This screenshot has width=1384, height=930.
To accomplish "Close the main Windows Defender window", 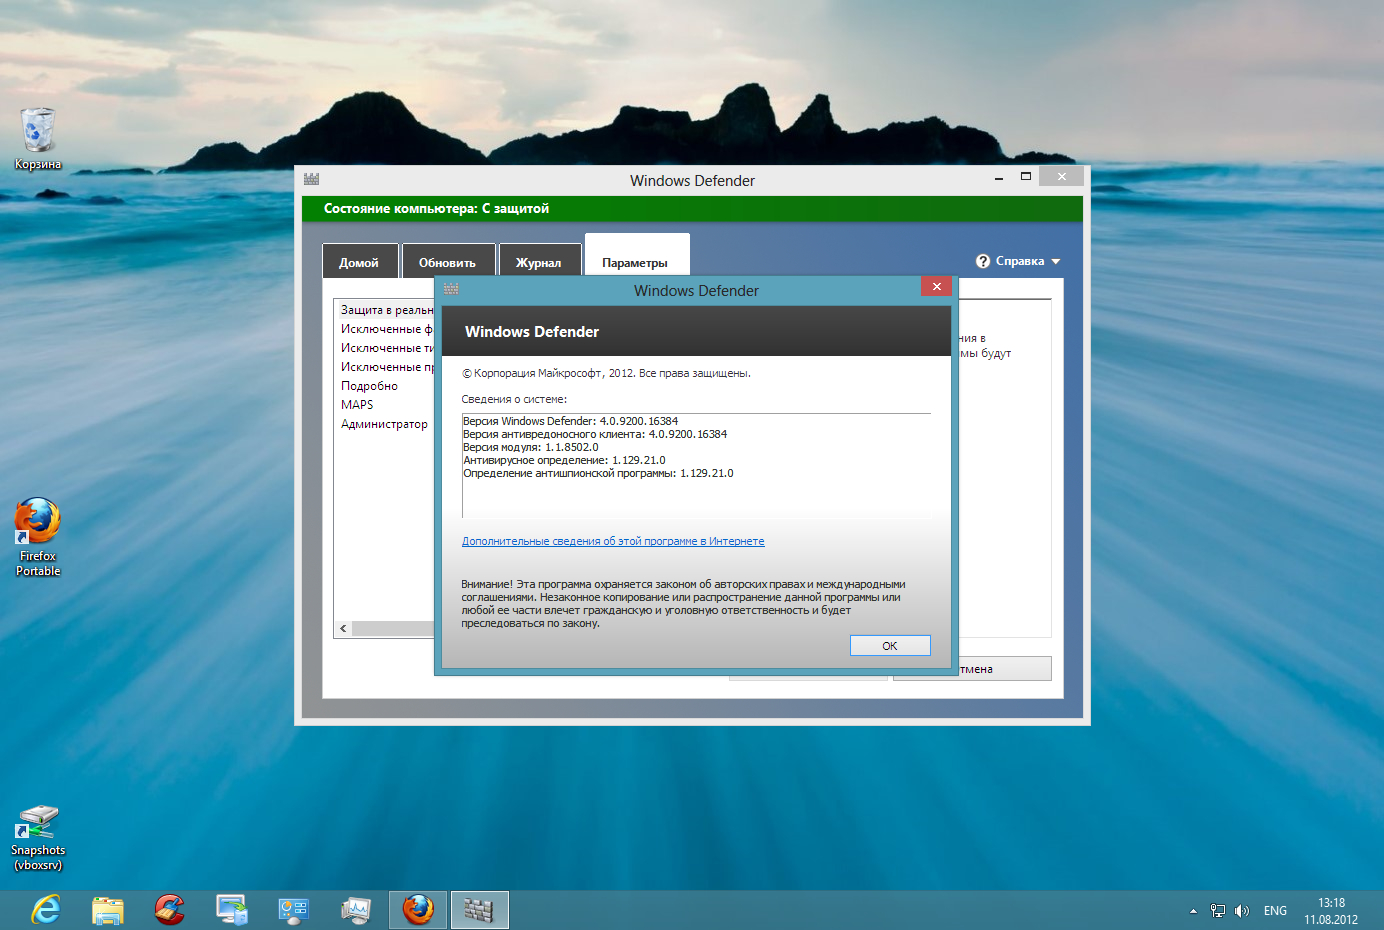I will (1061, 176).
